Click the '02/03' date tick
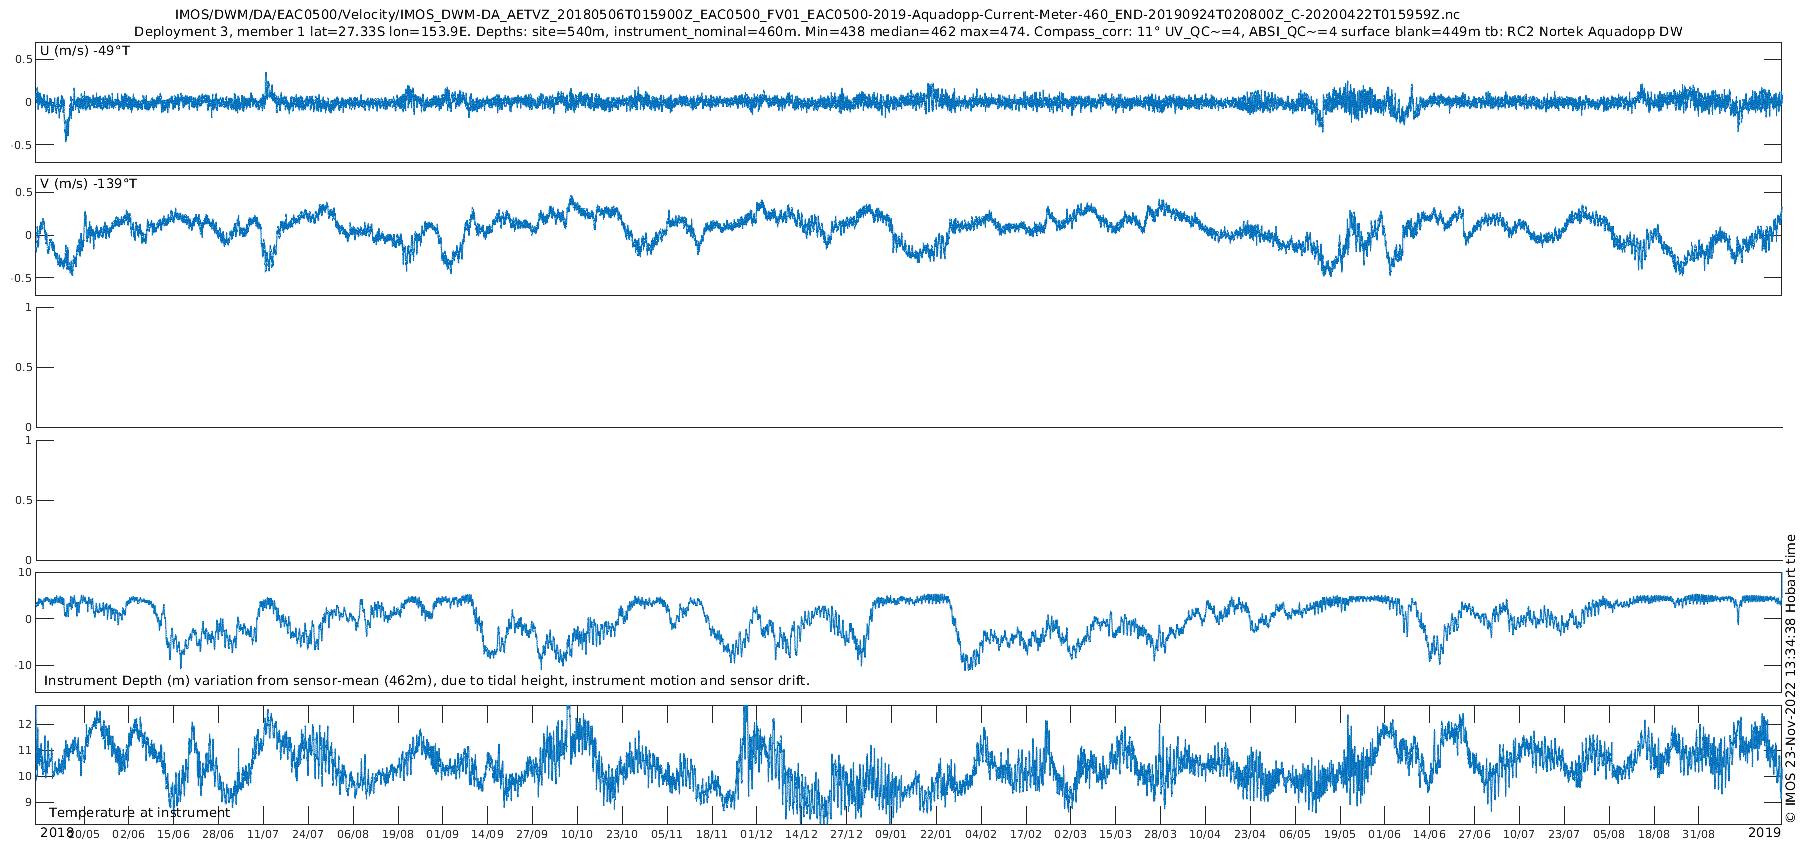The width and height of the screenshot is (1800, 850). 1070,835
